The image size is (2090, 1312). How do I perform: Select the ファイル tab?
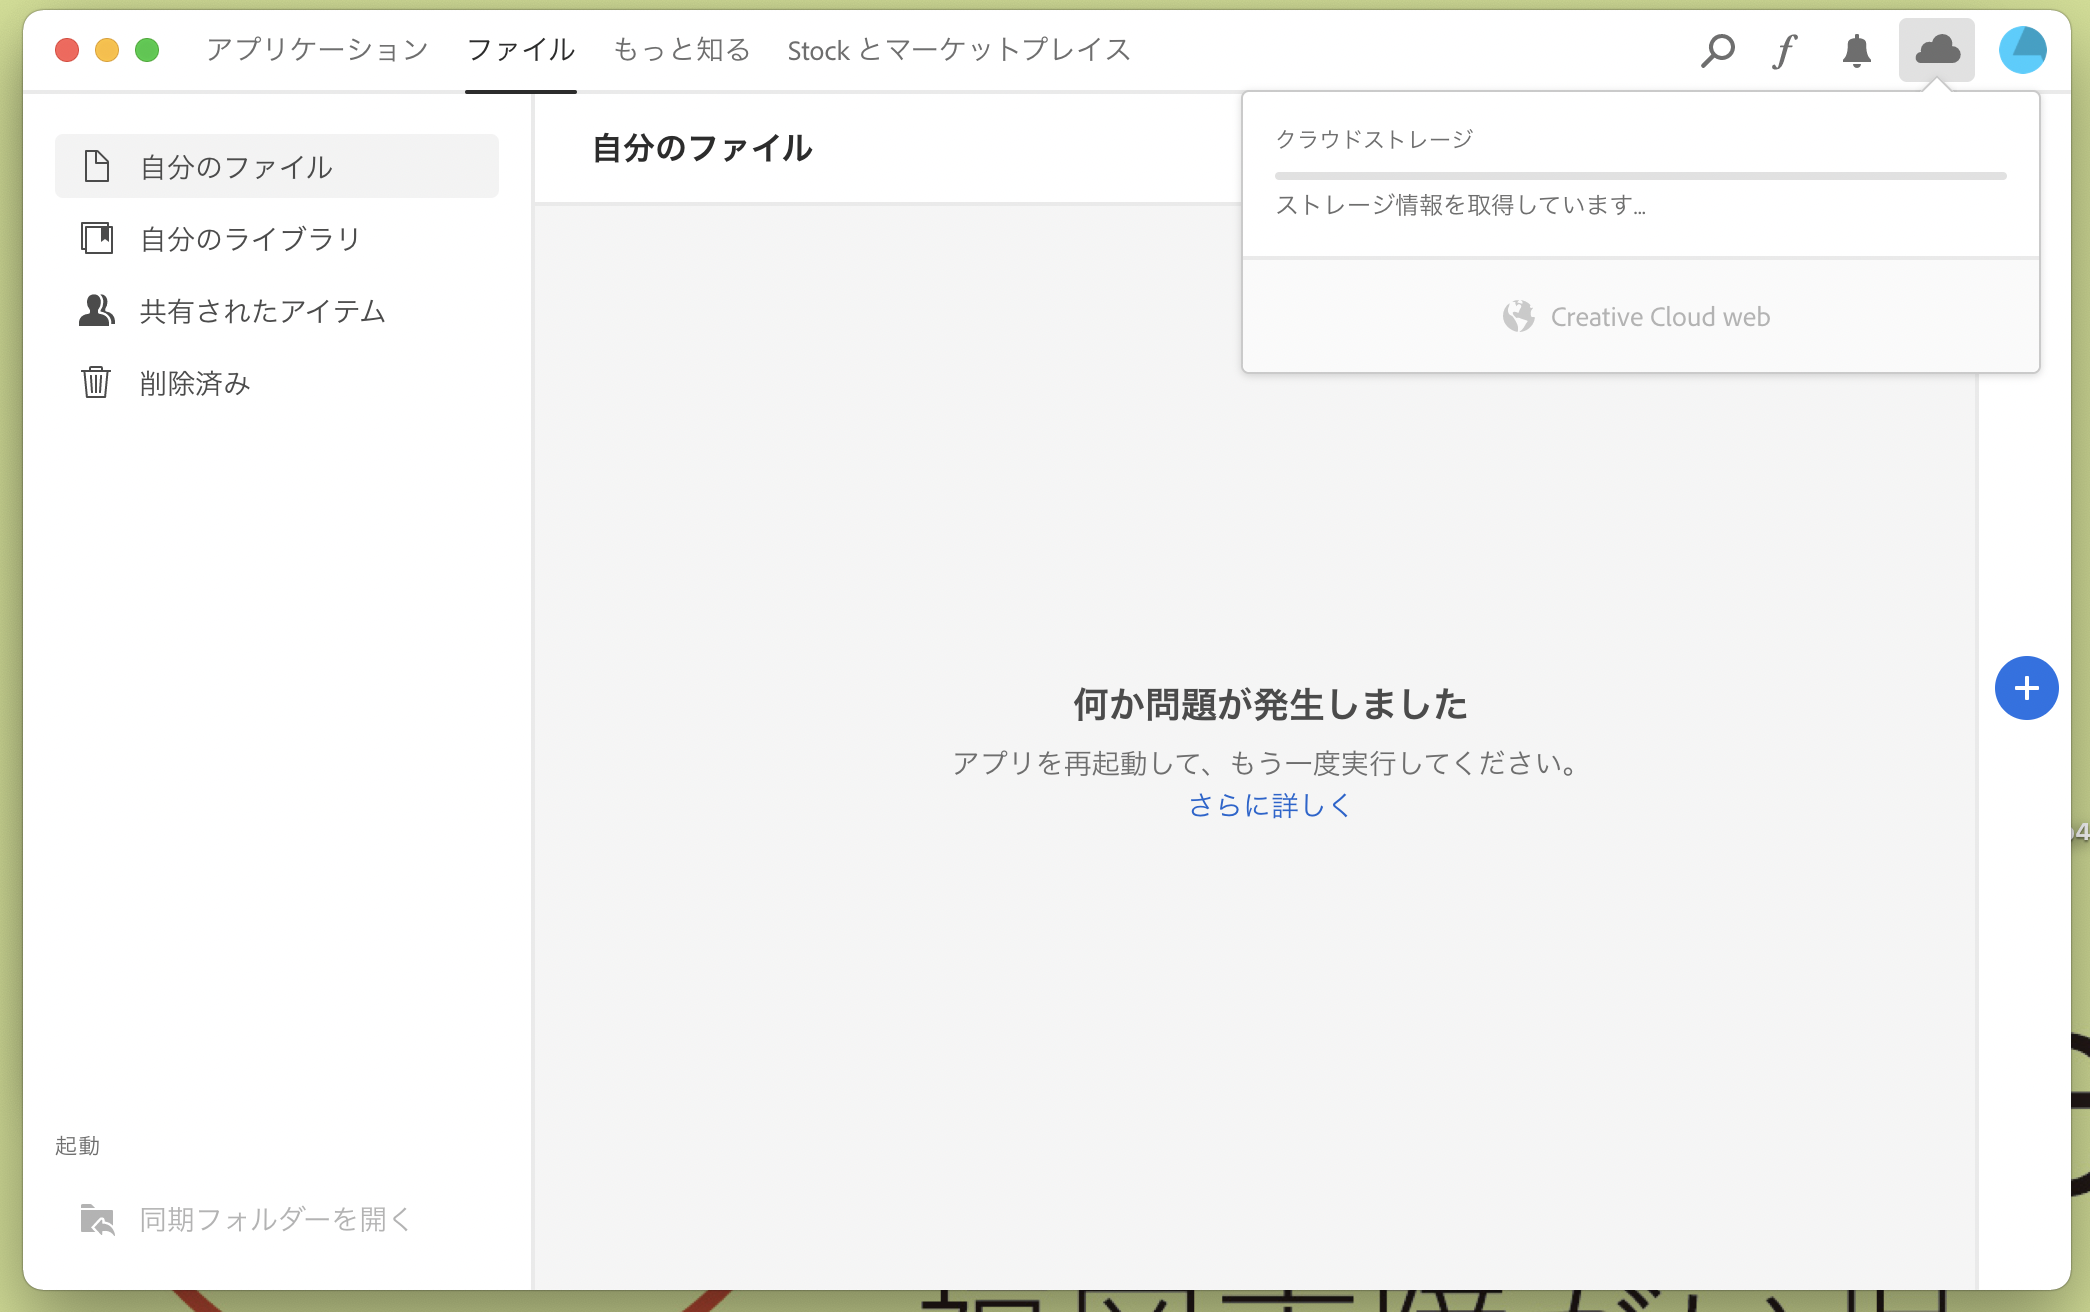(x=520, y=50)
